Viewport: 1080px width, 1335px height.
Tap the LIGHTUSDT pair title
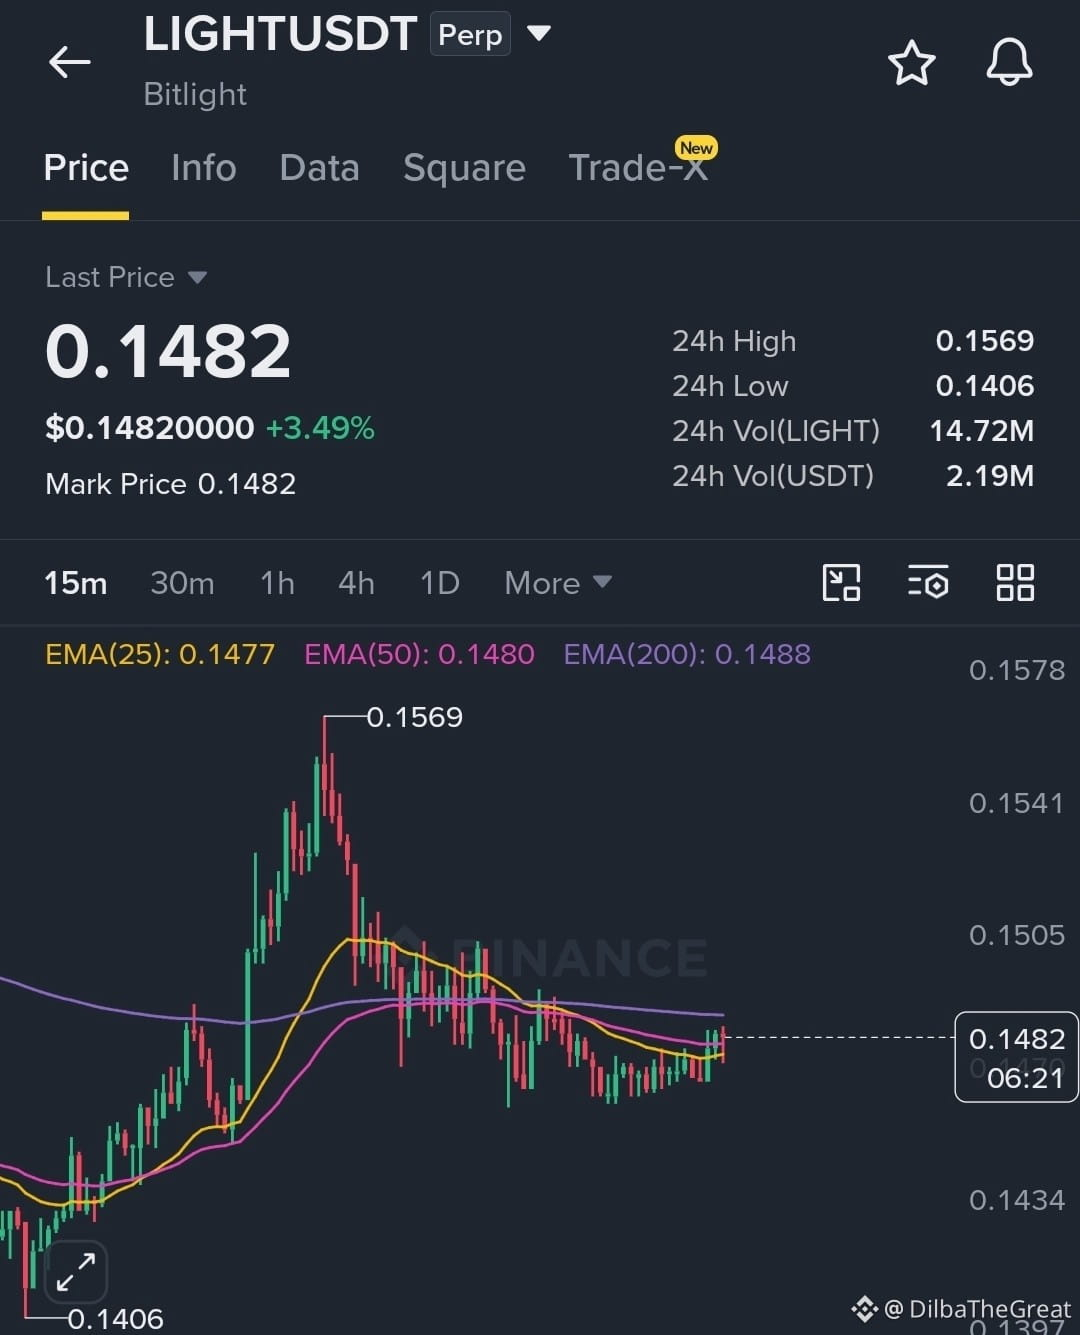click(280, 34)
